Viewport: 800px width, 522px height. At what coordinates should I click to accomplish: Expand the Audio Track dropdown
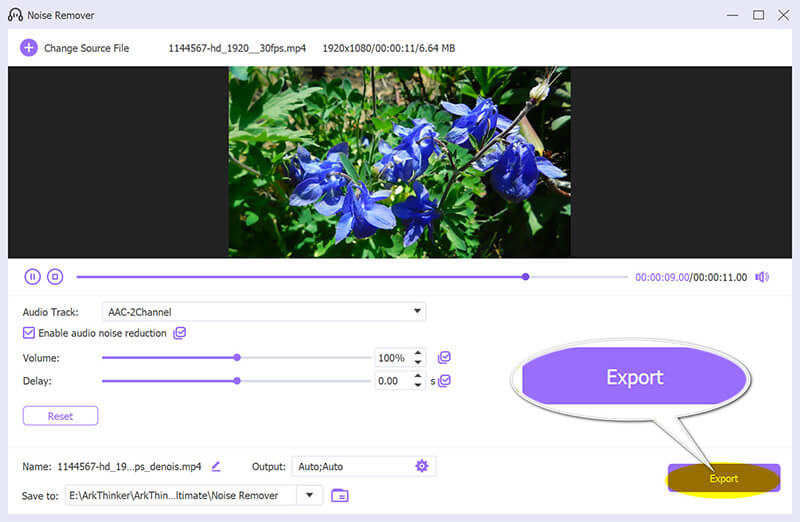click(x=418, y=312)
